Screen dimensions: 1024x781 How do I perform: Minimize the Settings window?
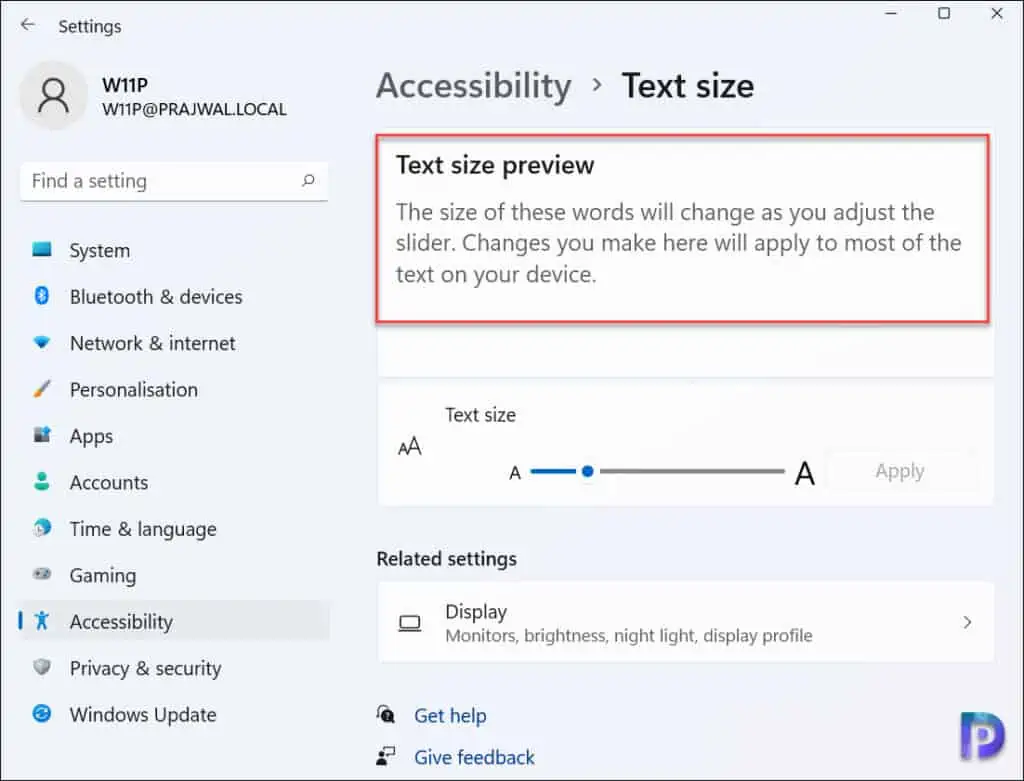891,13
